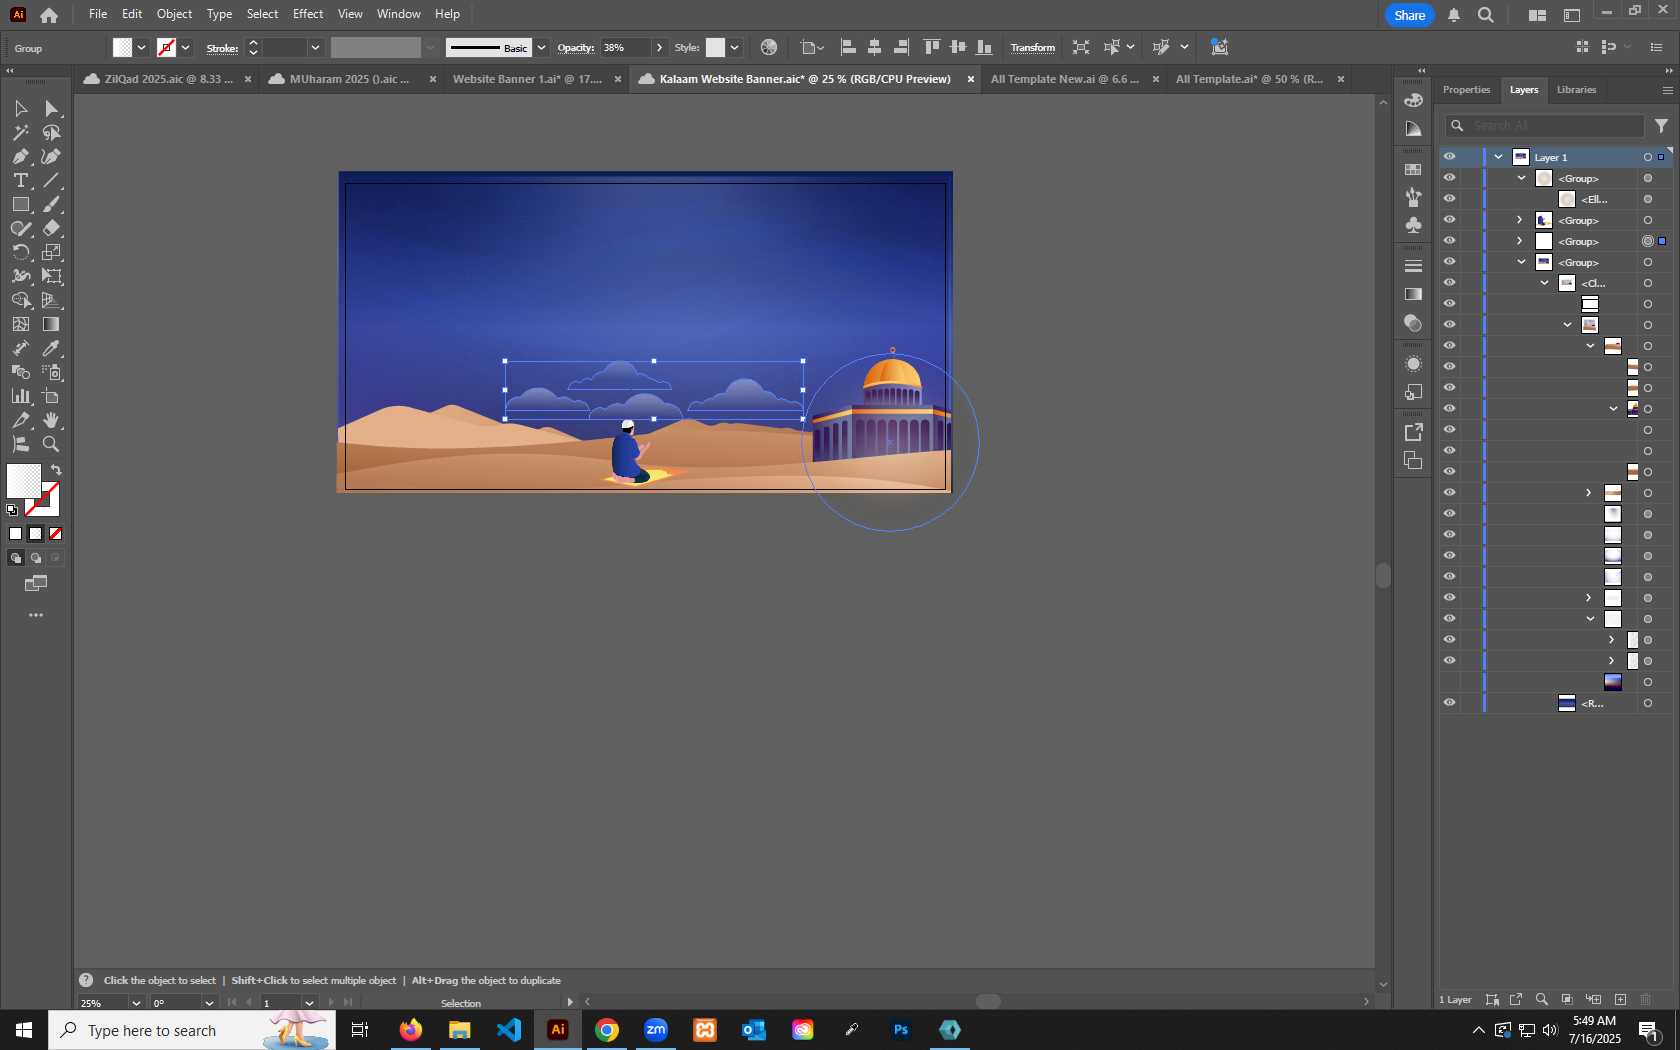
Task: Open the rotation angle dropdown
Action: pyautogui.click(x=209, y=1003)
